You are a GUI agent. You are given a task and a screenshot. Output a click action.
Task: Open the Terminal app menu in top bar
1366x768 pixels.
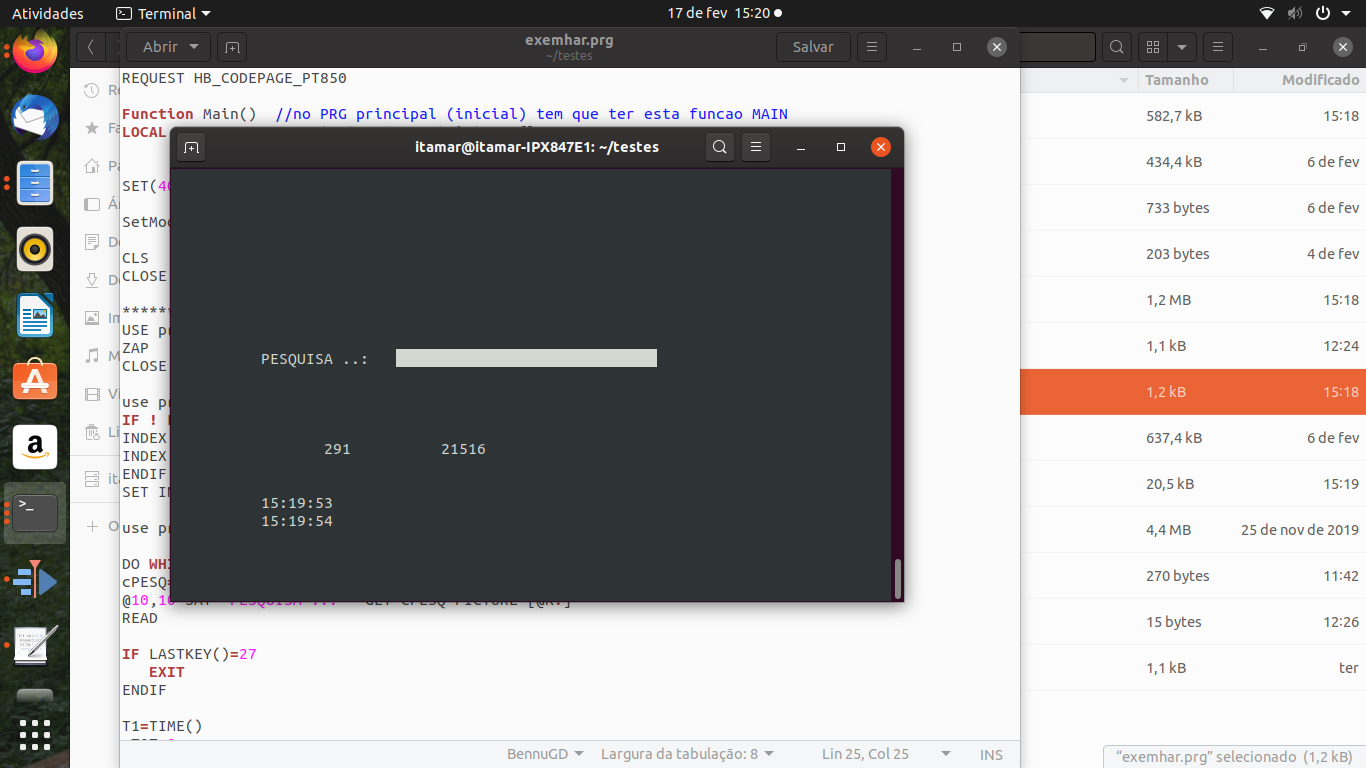click(164, 13)
